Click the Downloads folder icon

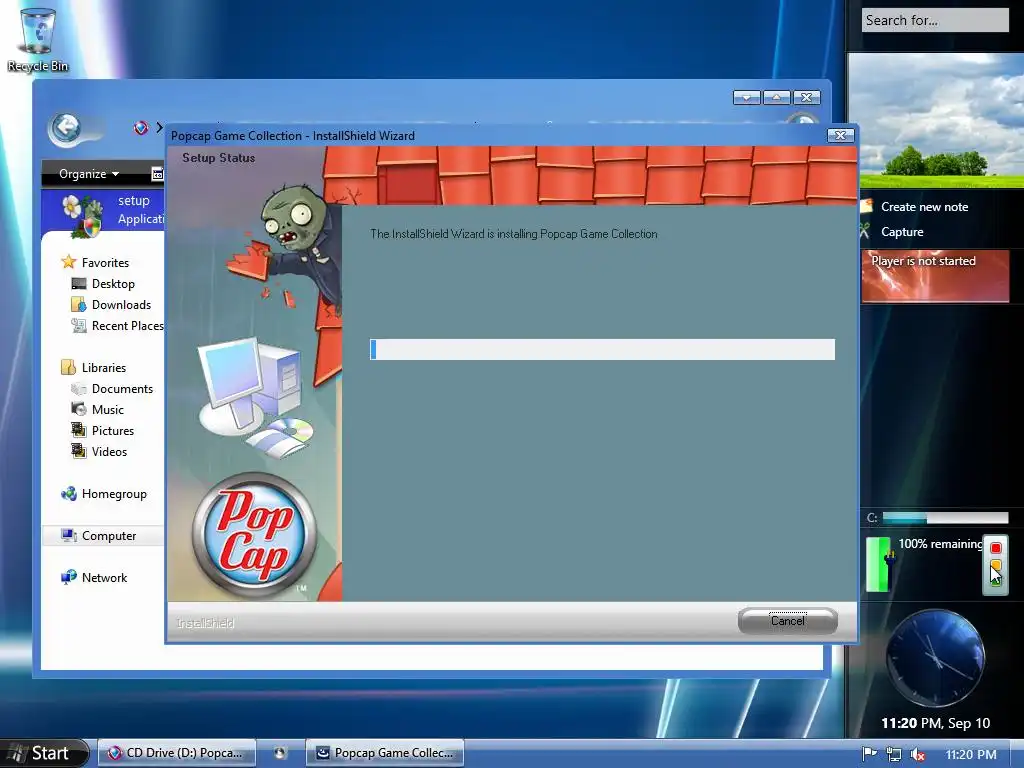(x=78, y=304)
